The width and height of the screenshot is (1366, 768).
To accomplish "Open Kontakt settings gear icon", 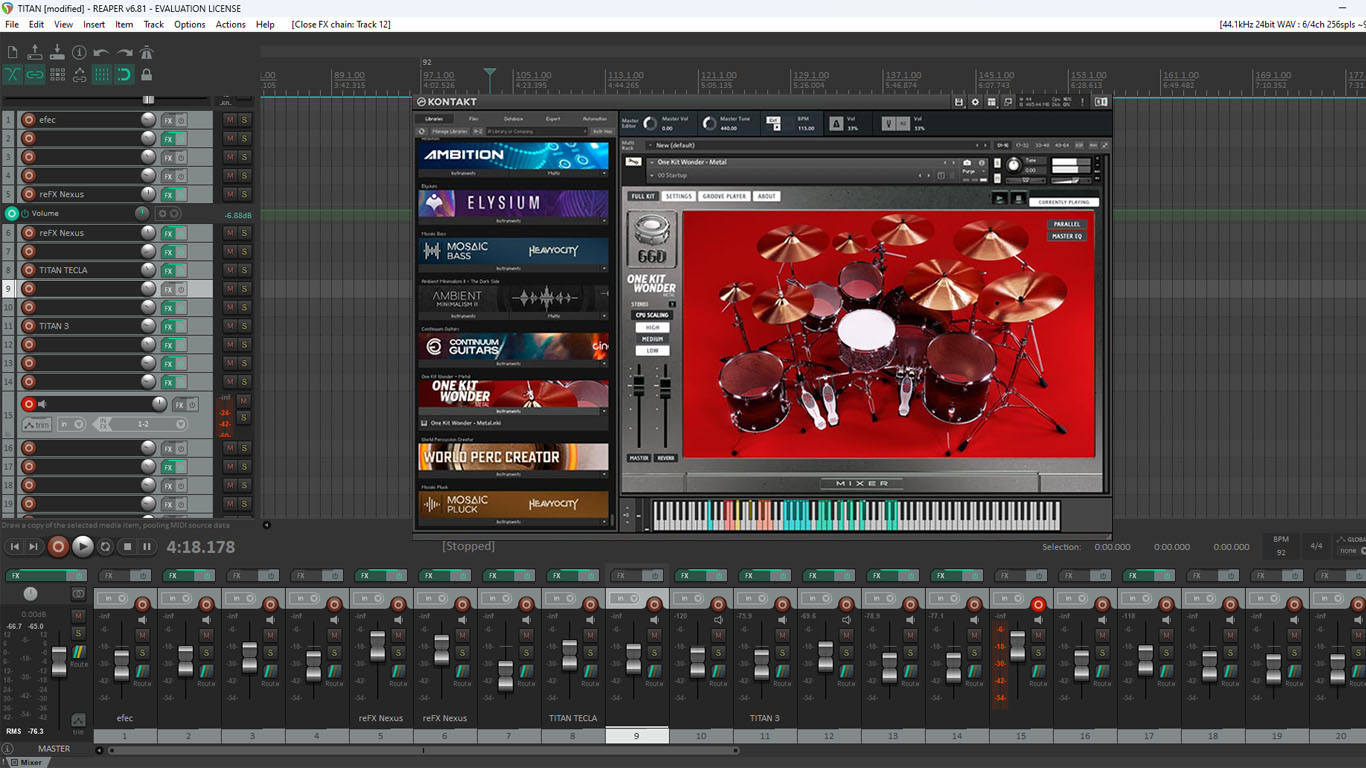I will coord(975,102).
